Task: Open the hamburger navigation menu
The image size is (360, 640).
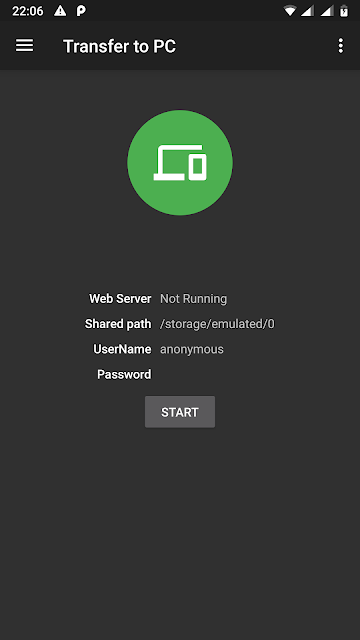Action: (24, 46)
